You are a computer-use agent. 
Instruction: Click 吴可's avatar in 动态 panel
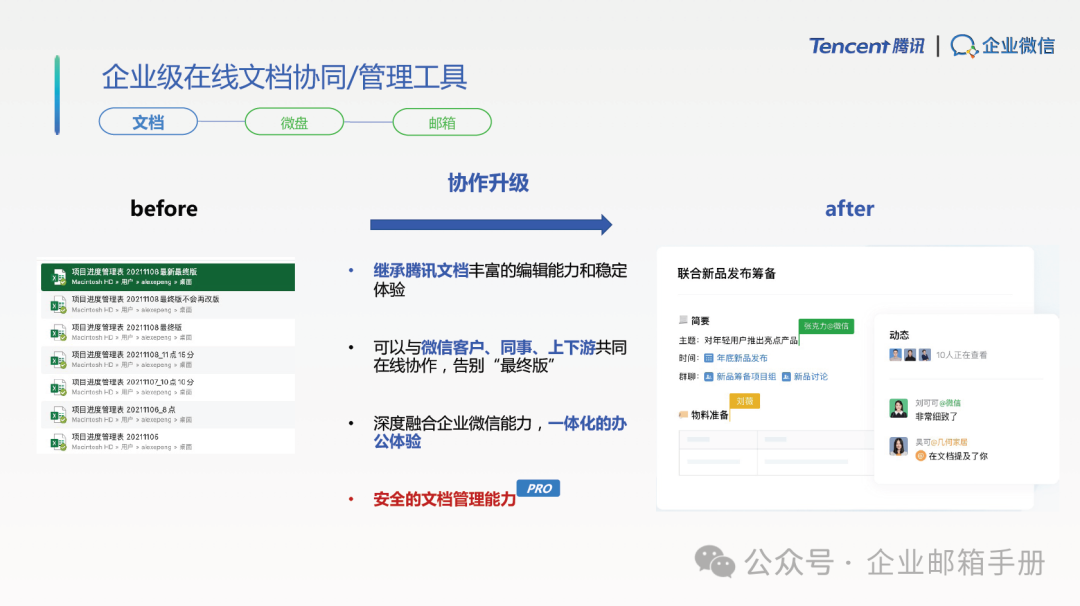click(898, 447)
